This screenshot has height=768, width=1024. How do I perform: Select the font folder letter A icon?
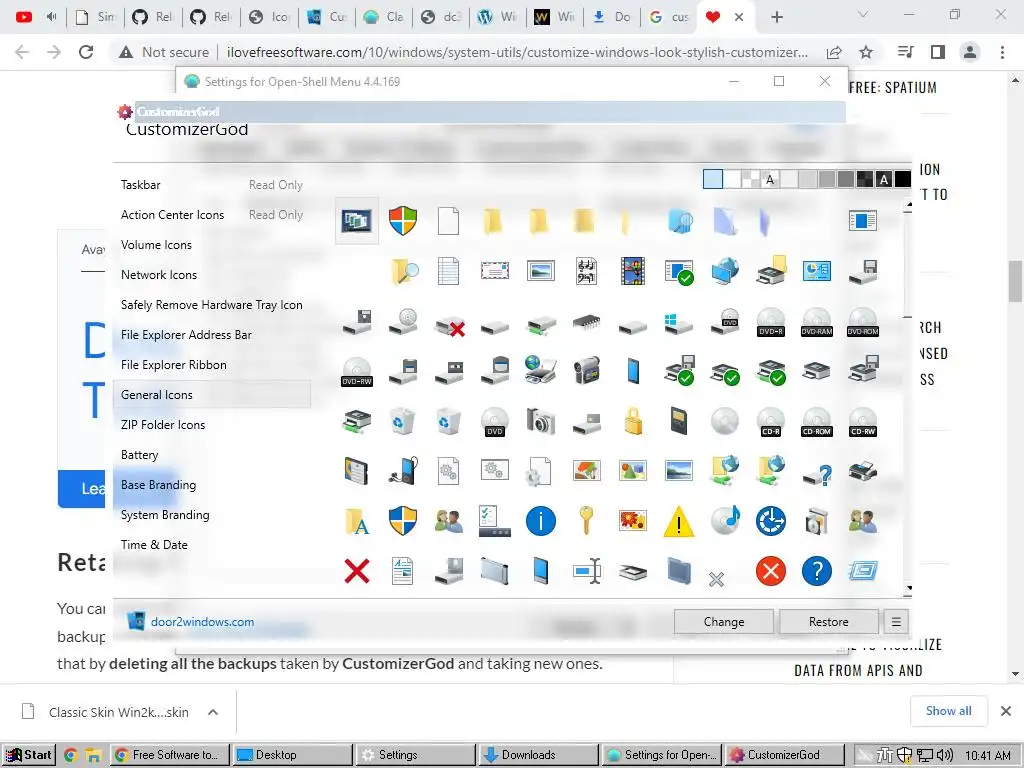[357, 522]
